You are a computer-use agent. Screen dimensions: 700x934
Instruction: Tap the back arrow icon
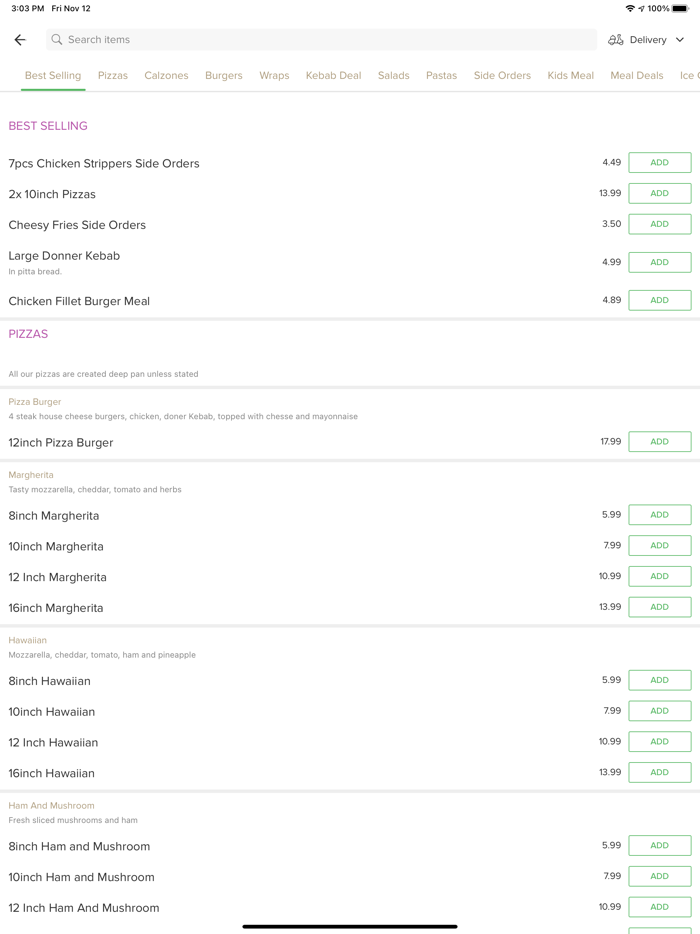[20, 40]
